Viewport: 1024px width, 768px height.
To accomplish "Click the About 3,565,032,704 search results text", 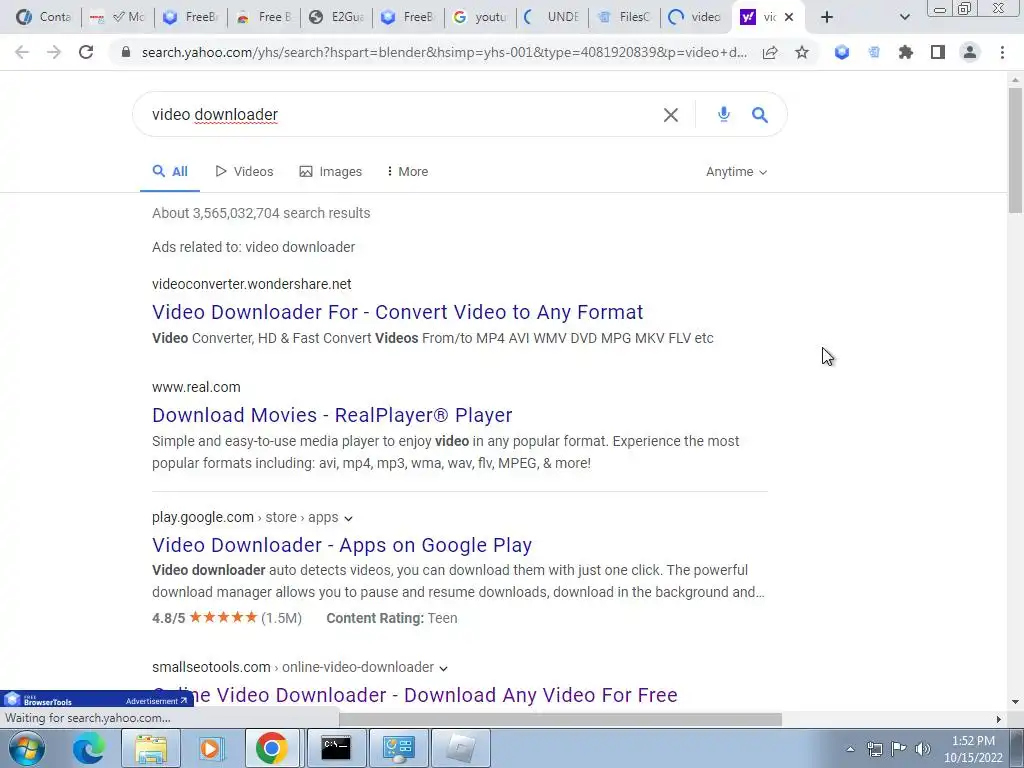I will coord(261,214).
